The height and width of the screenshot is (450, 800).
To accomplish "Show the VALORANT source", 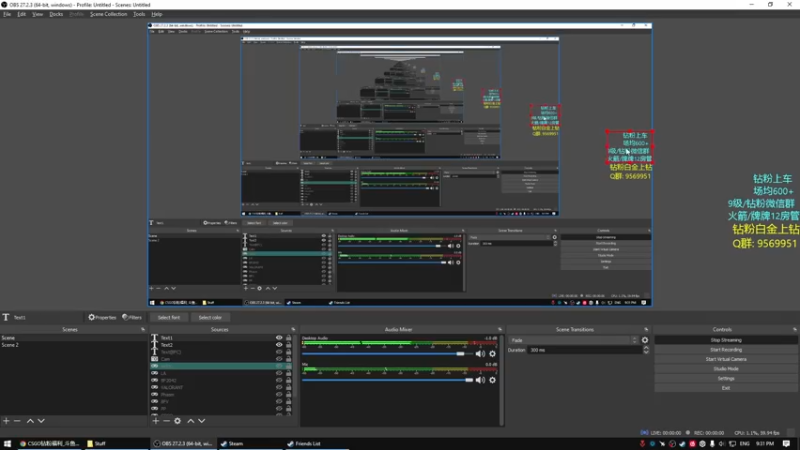I will [x=279, y=387].
